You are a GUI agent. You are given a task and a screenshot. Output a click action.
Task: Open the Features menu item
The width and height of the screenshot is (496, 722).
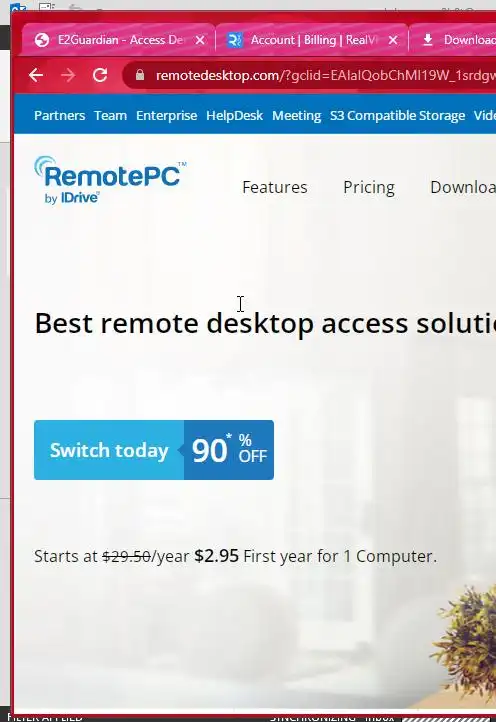click(275, 187)
